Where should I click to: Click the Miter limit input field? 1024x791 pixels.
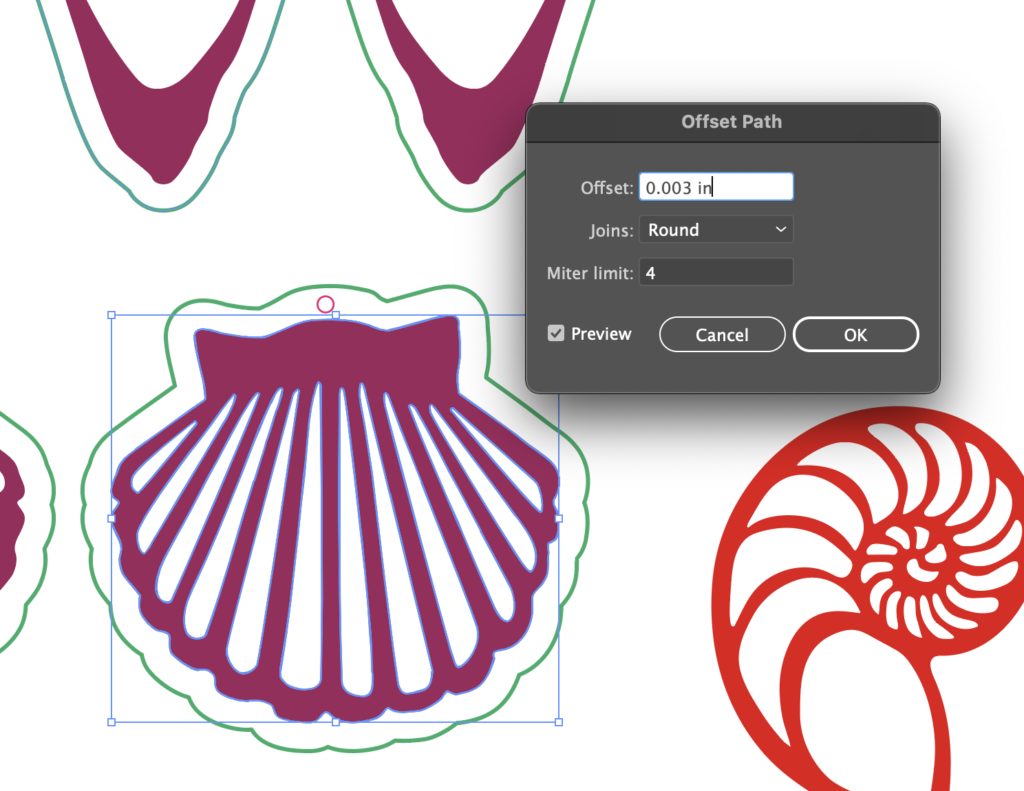(716, 272)
